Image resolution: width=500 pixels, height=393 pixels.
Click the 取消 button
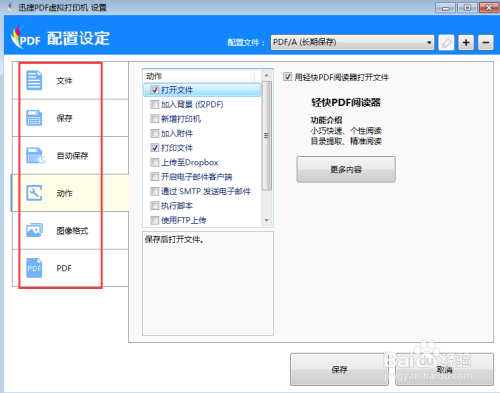444,369
